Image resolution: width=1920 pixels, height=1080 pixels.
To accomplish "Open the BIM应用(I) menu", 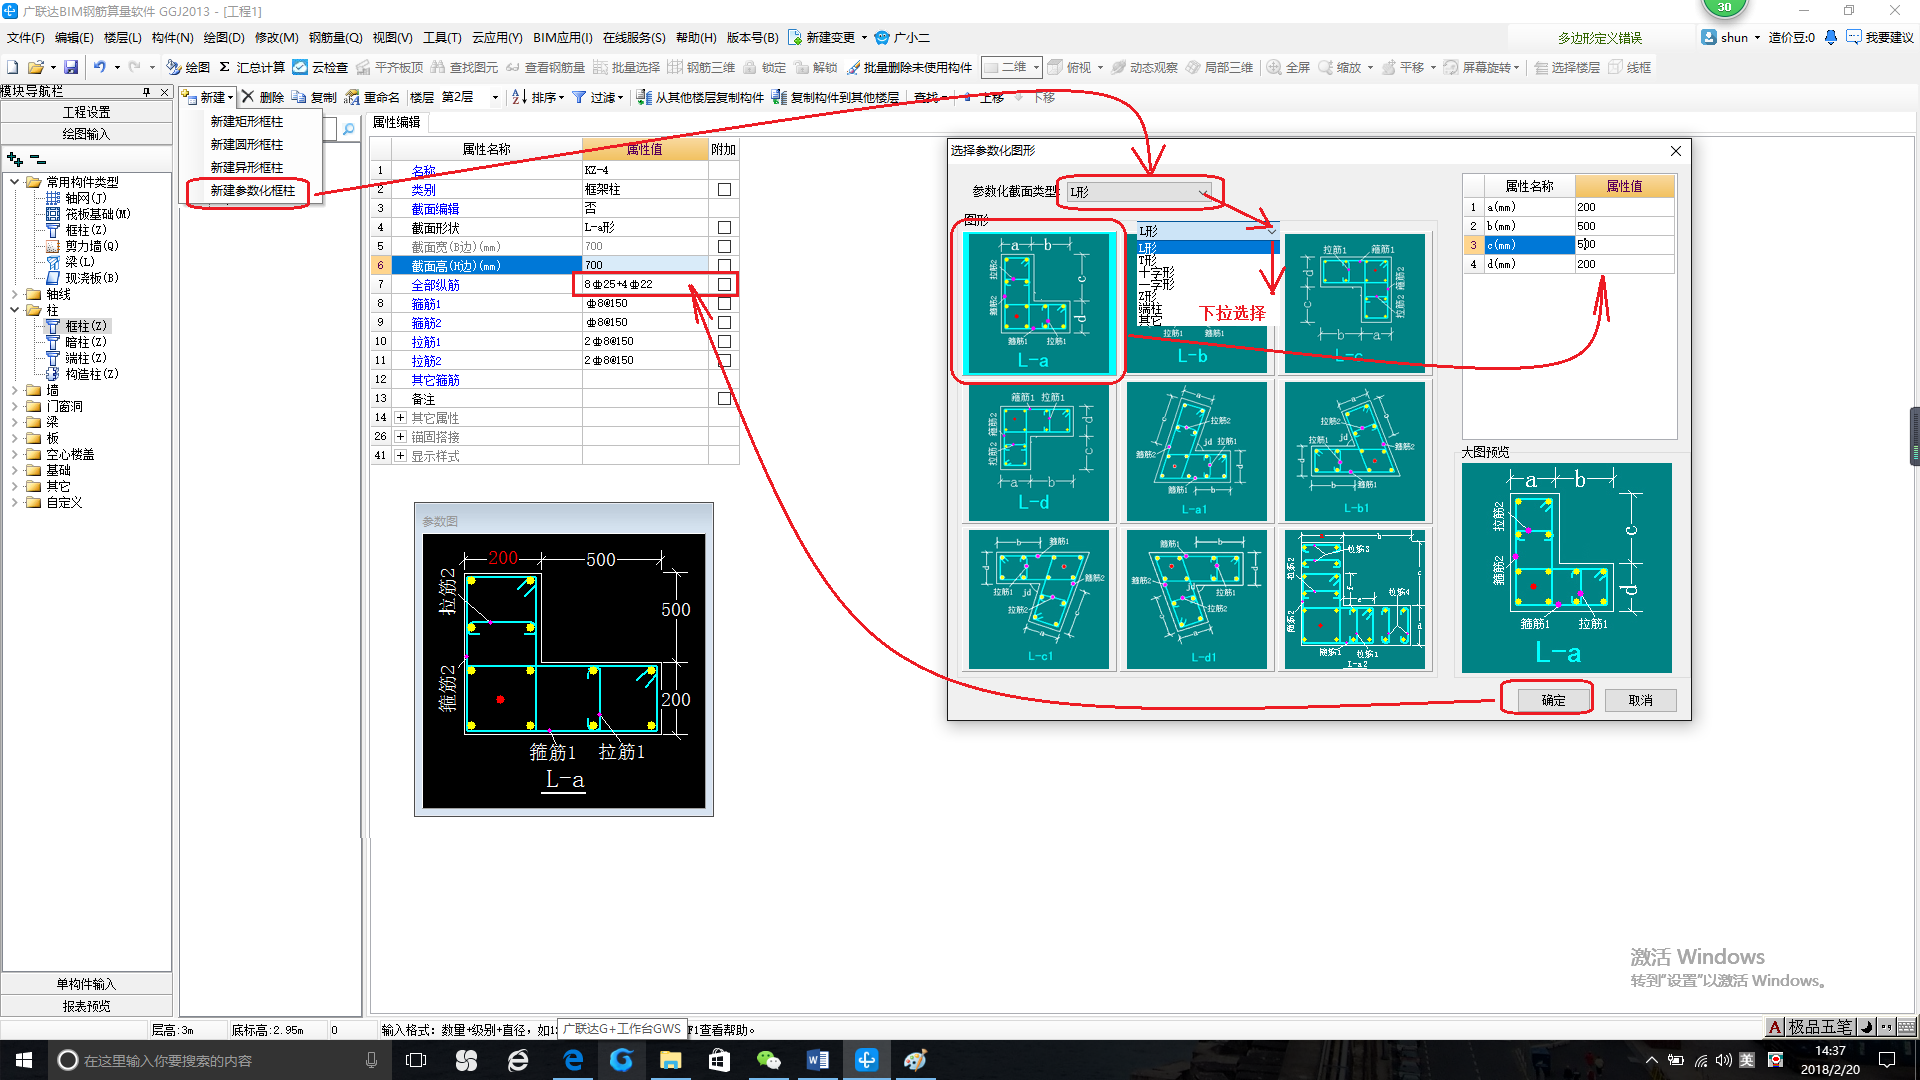I will point(562,37).
